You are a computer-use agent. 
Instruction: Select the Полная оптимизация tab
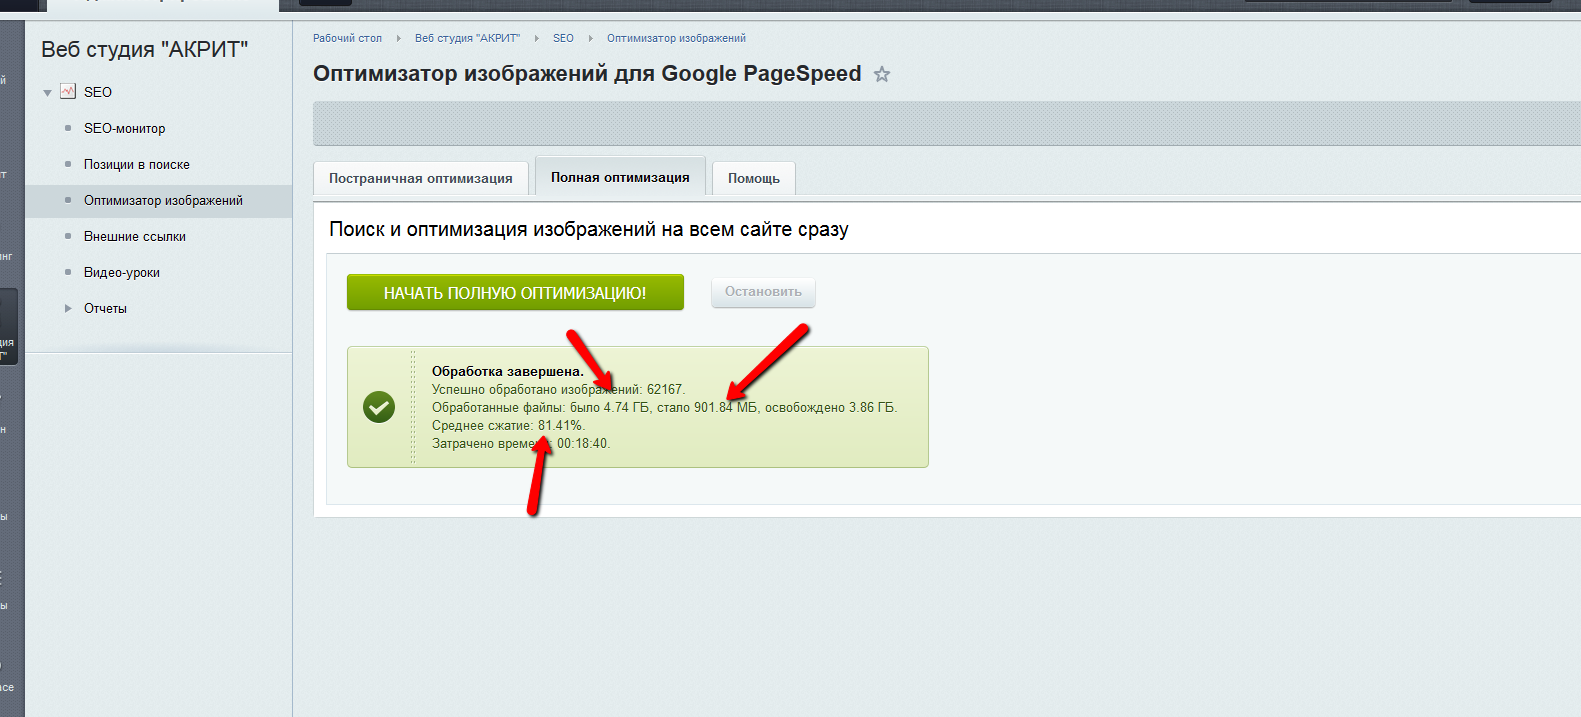[x=620, y=177]
